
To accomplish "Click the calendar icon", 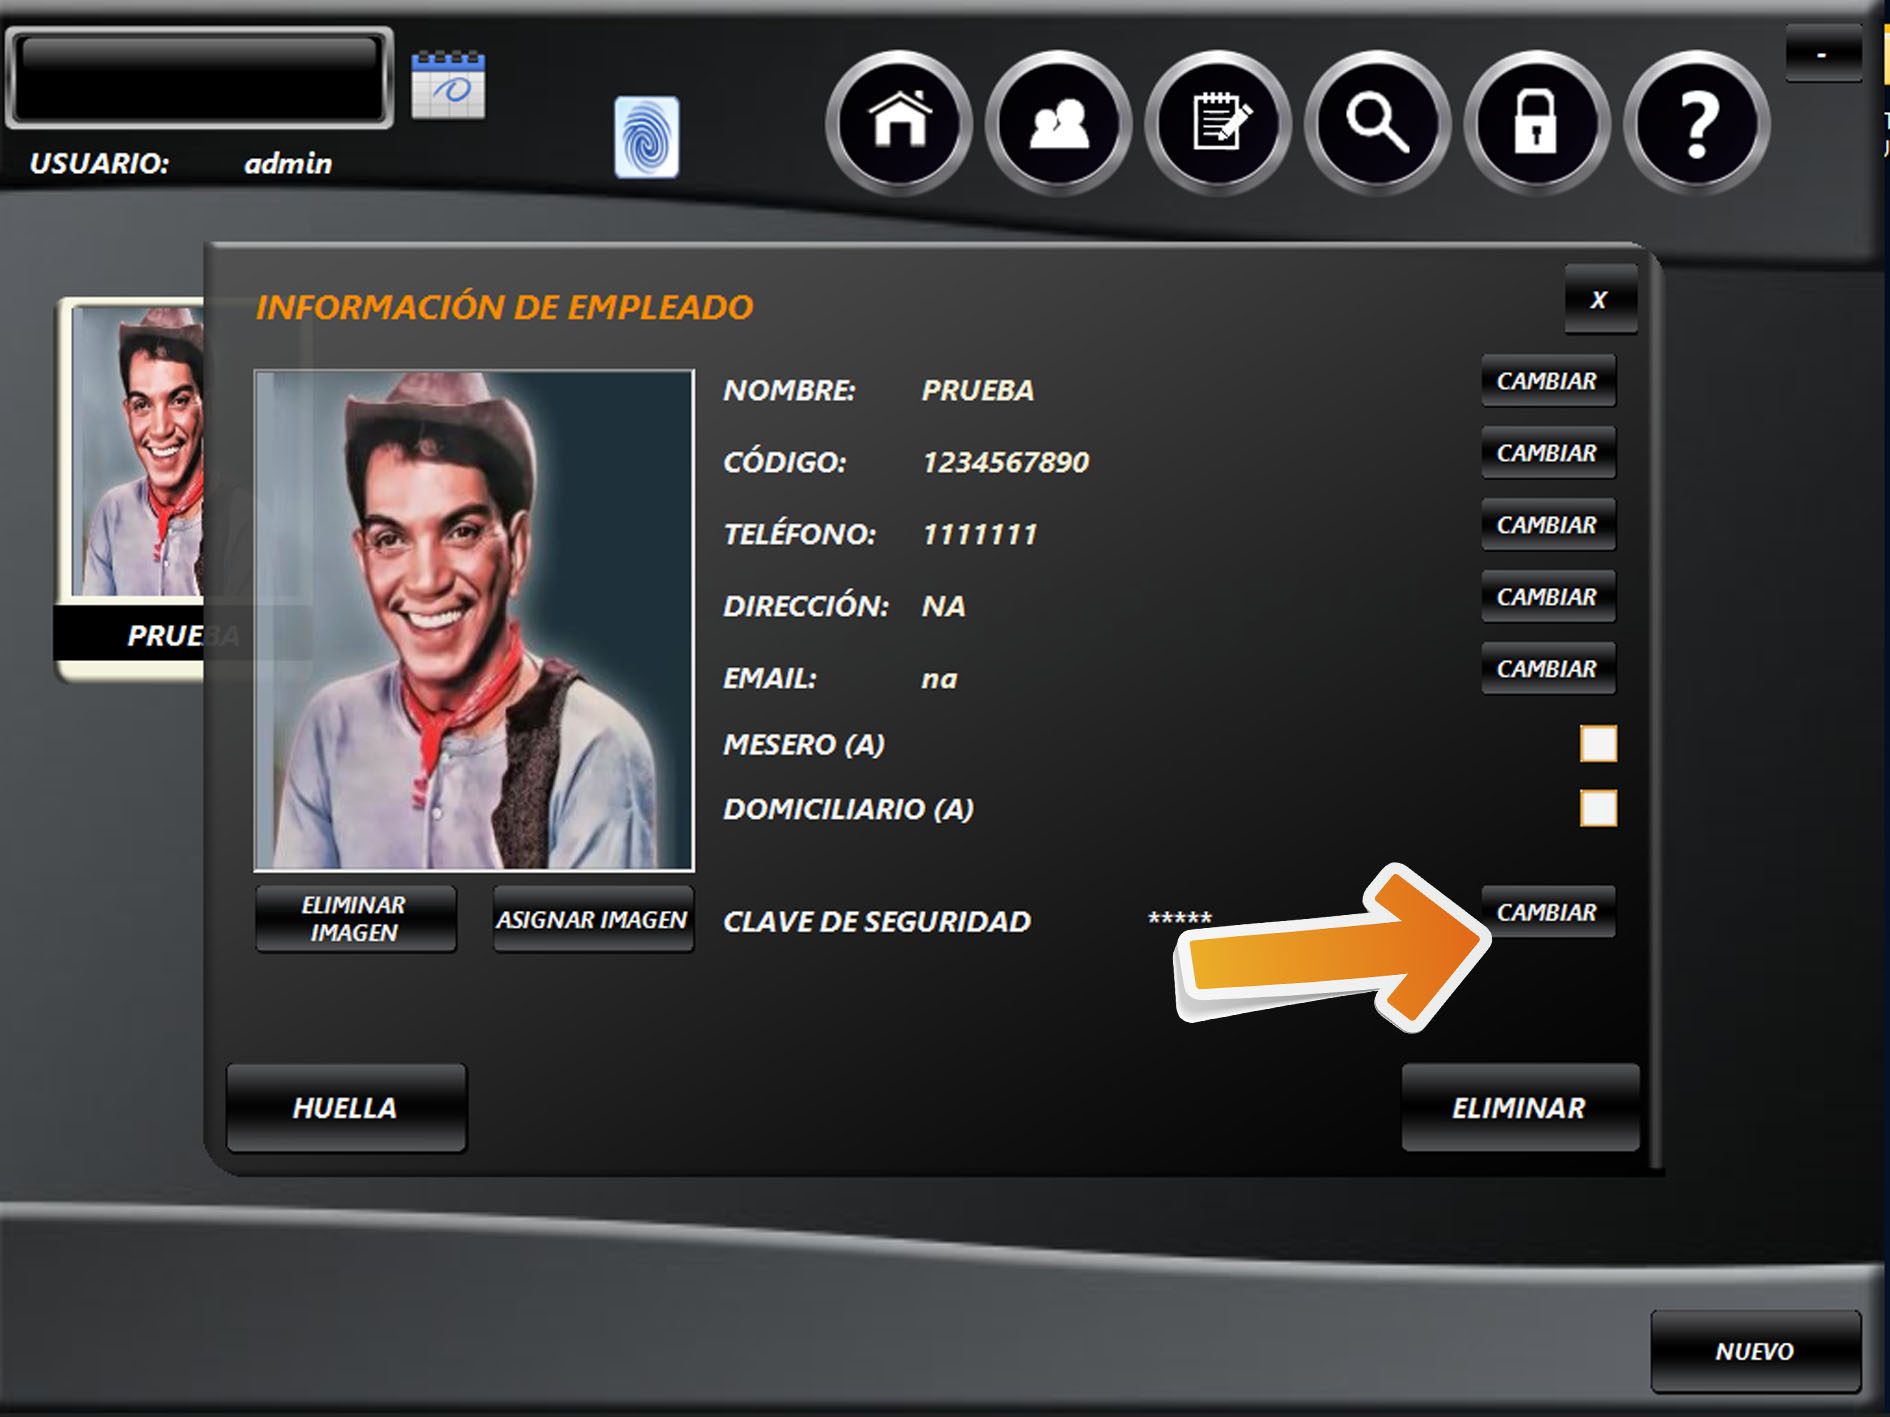I will pos(448,86).
